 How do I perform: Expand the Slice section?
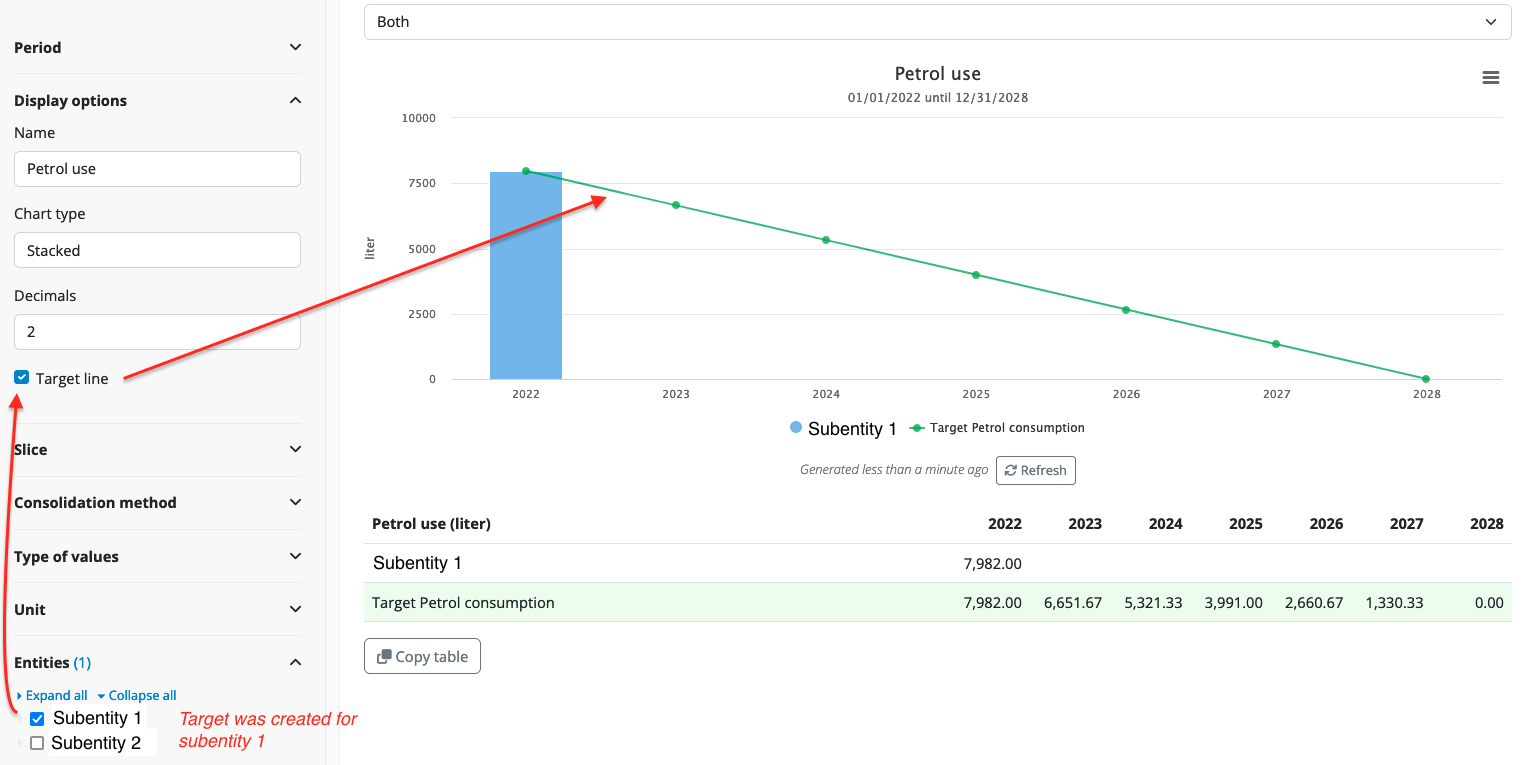coord(157,450)
